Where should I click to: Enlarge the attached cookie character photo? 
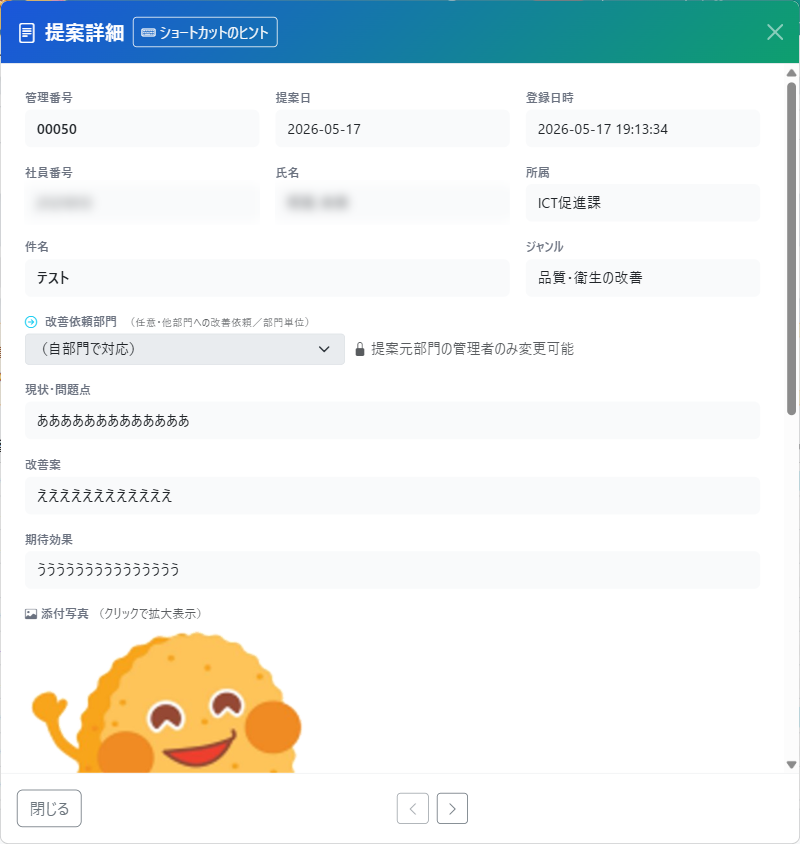point(167,703)
